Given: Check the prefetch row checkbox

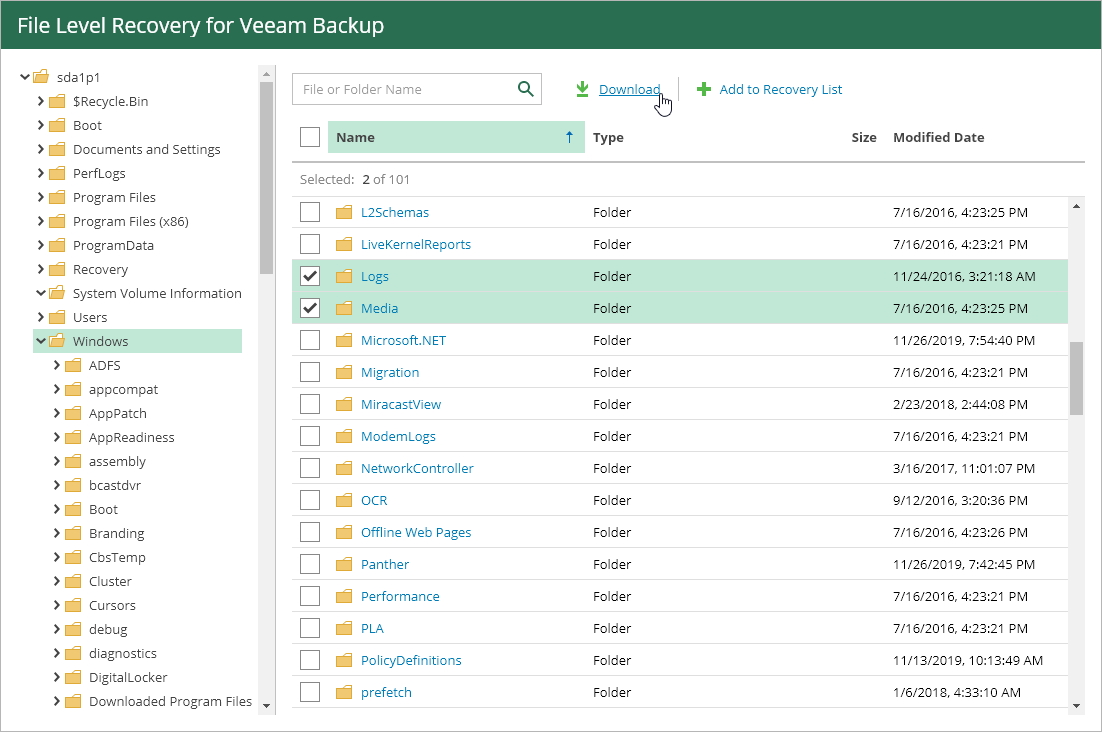Looking at the screenshot, I should coord(310,692).
